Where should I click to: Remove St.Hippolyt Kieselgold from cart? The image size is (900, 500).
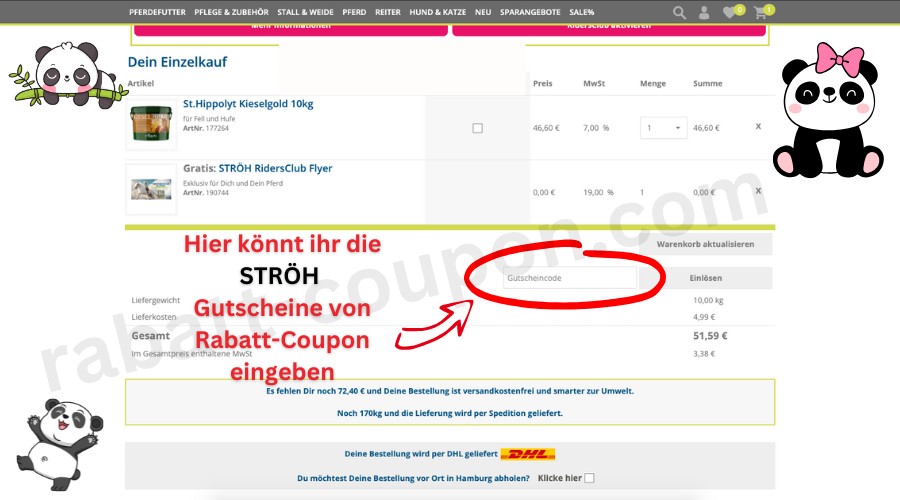(758, 126)
